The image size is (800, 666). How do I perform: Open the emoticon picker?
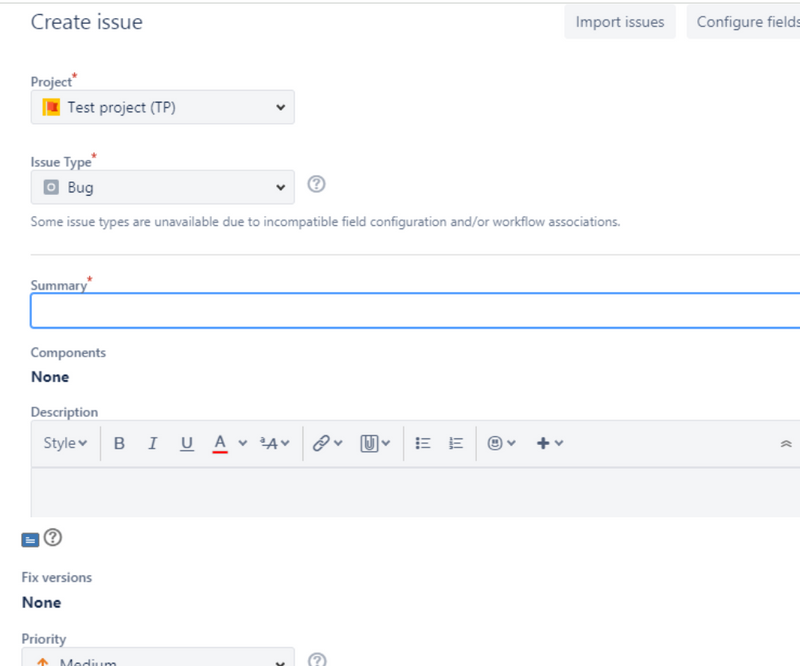click(501, 443)
